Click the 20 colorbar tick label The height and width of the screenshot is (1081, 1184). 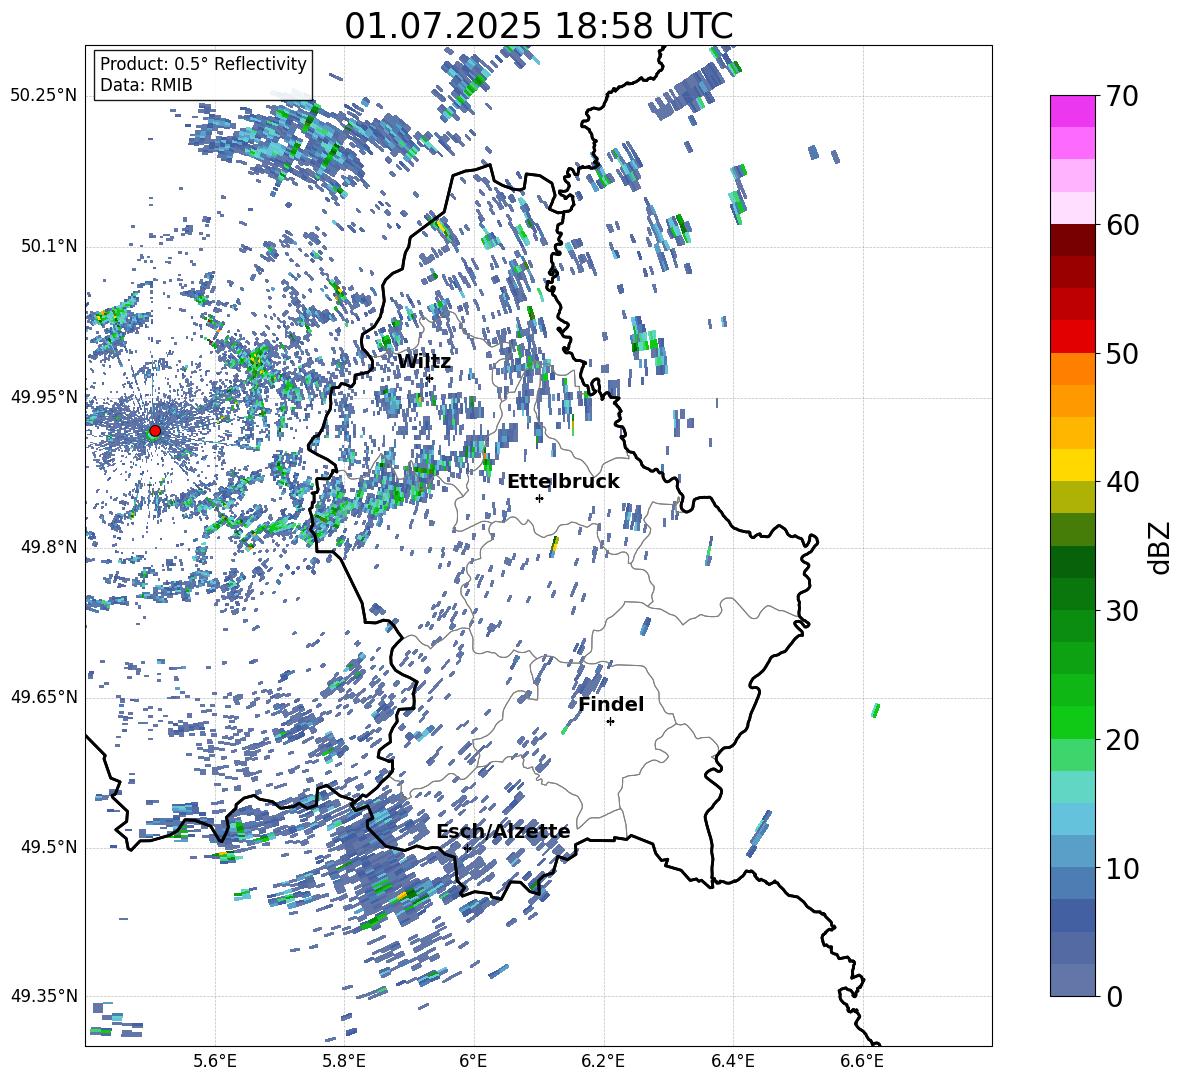point(1122,740)
